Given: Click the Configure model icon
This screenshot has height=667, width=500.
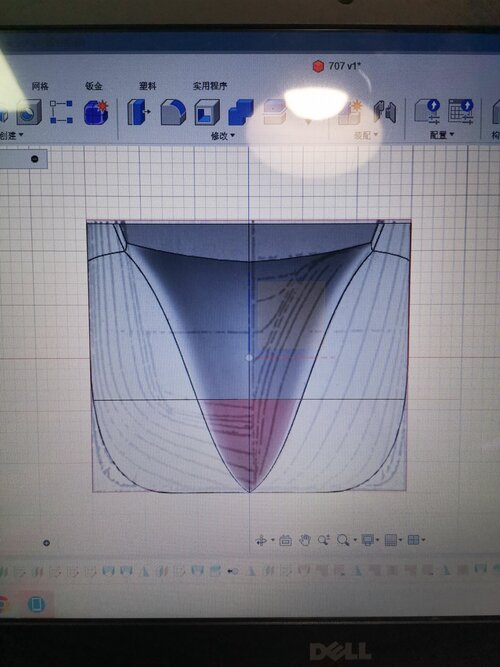Looking at the screenshot, I should pos(427,111).
